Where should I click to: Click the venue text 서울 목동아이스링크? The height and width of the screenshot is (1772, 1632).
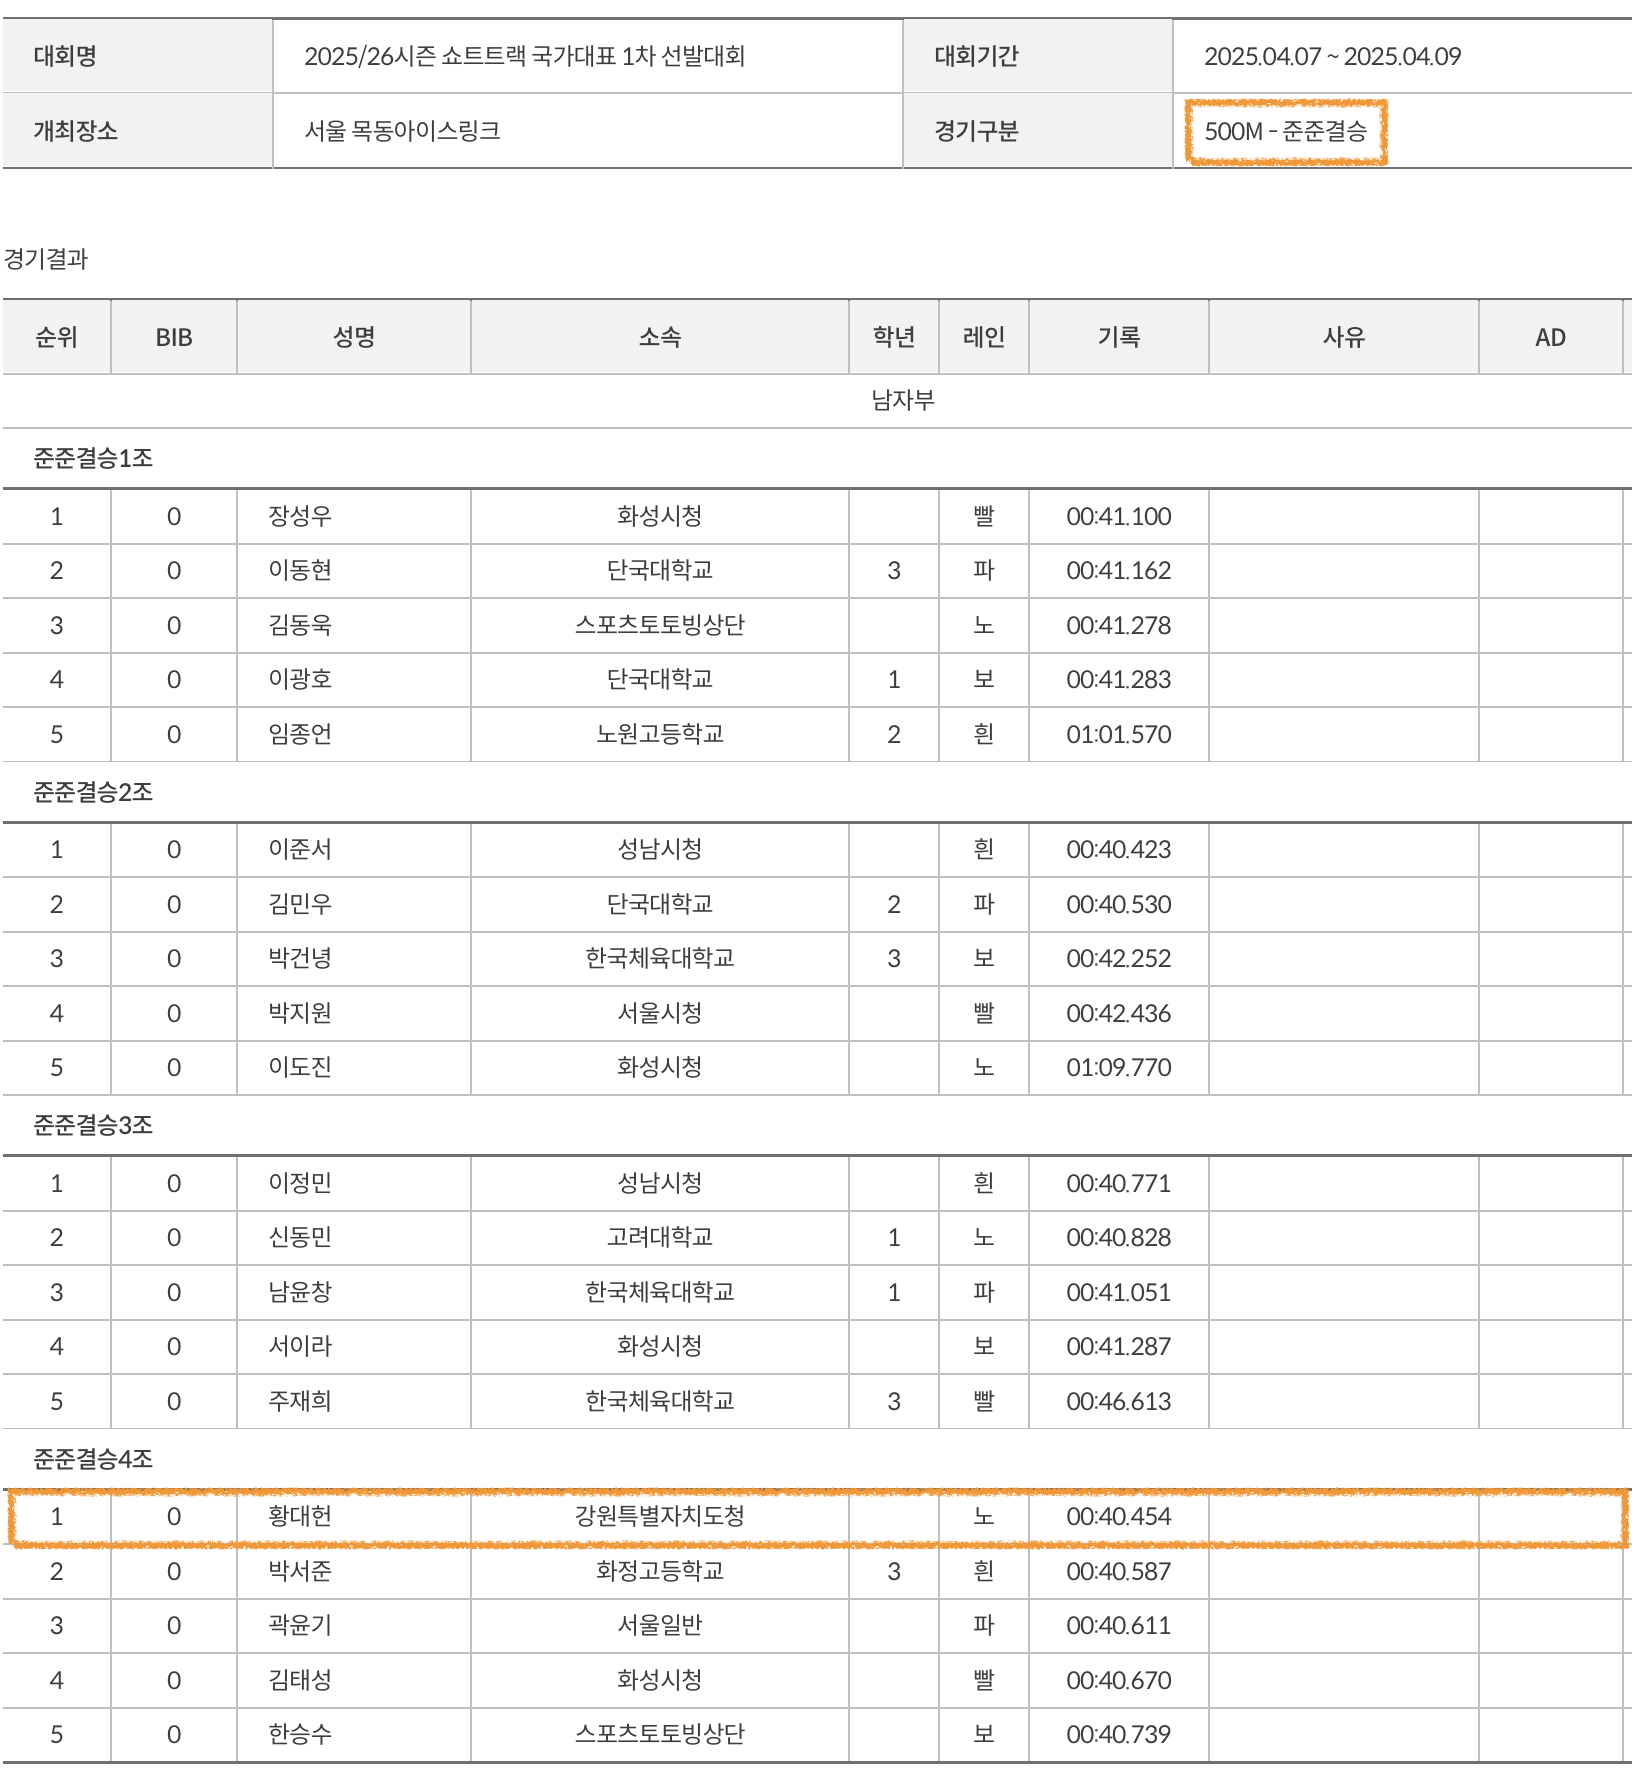pyautogui.click(x=402, y=131)
